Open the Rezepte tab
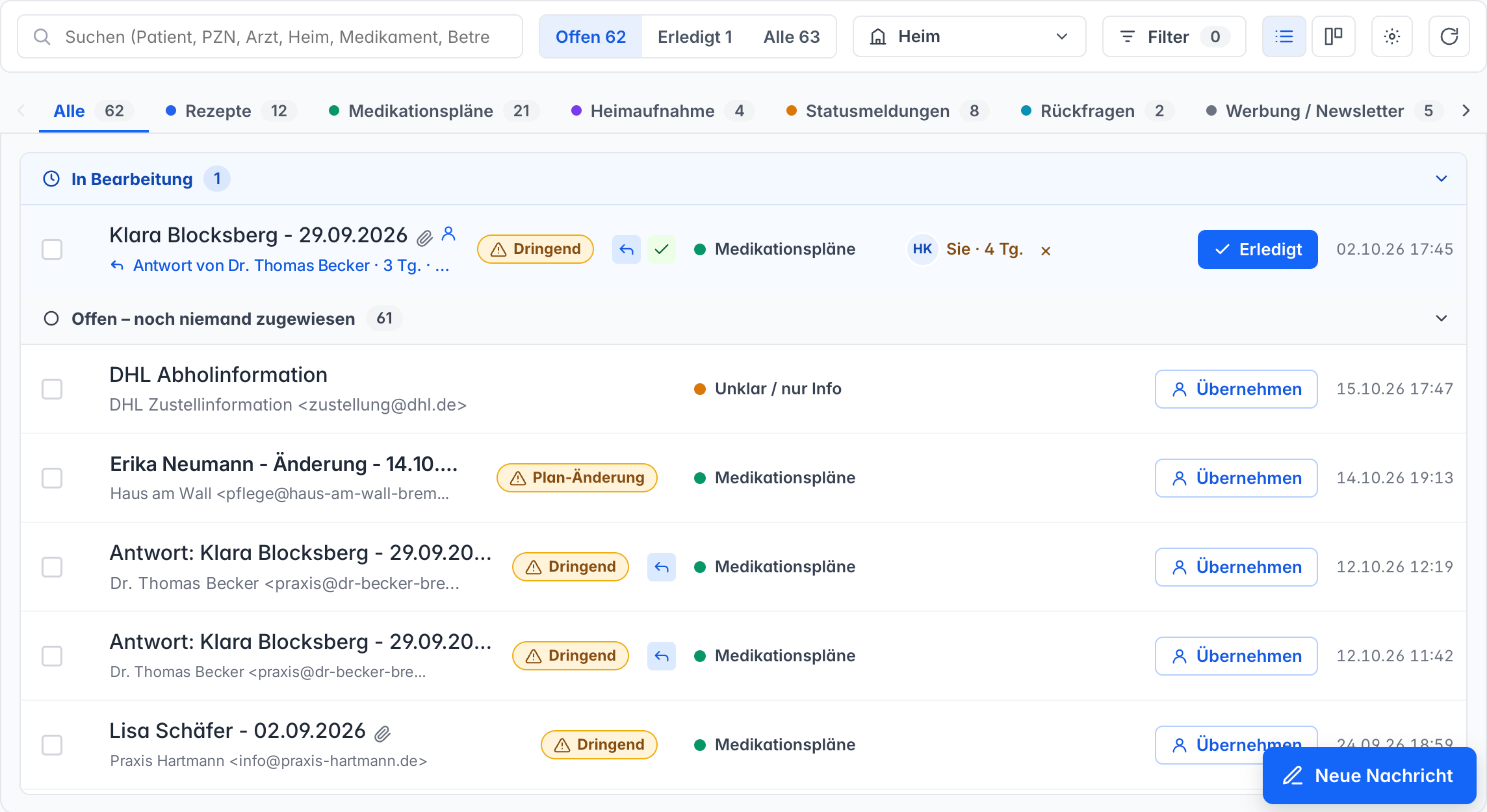Screen dimensions: 1487x812 point(231,111)
